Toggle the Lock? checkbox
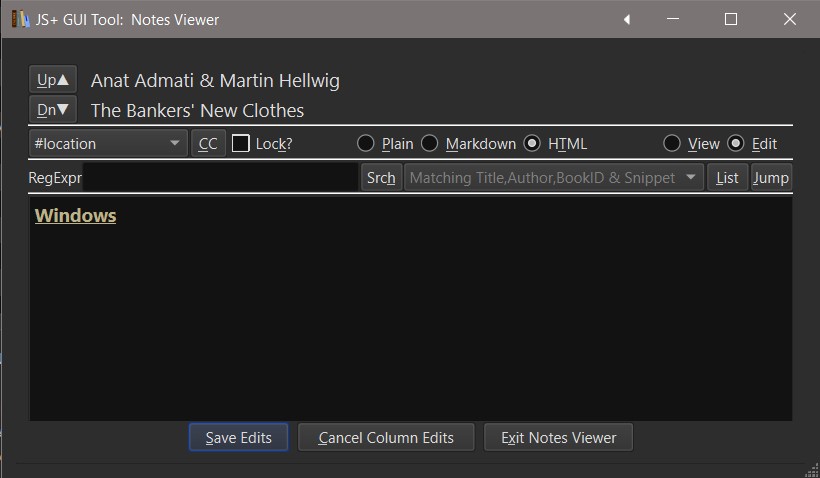Viewport: 820px width, 478px height. [241, 143]
